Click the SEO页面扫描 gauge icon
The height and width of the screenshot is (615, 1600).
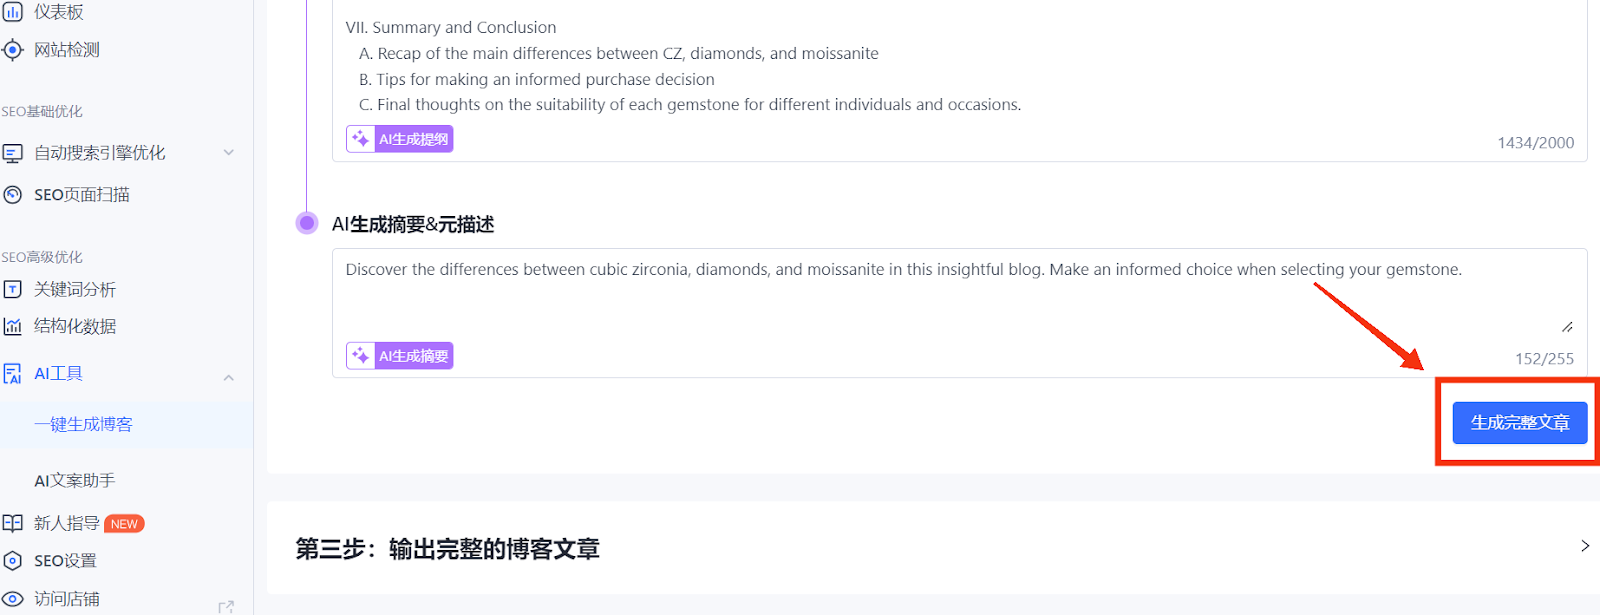(x=12, y=195)
